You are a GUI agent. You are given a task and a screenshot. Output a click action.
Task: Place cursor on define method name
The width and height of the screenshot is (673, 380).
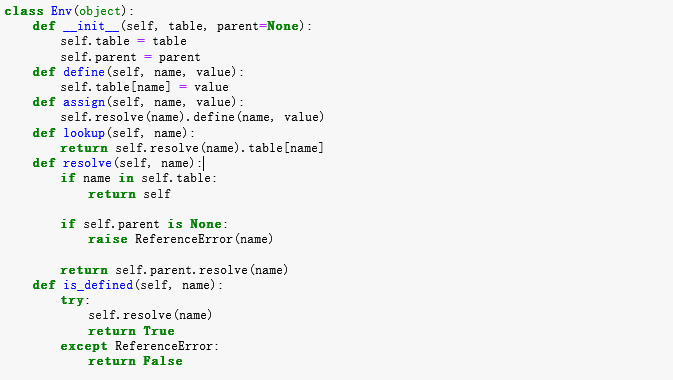pos(84,72)
